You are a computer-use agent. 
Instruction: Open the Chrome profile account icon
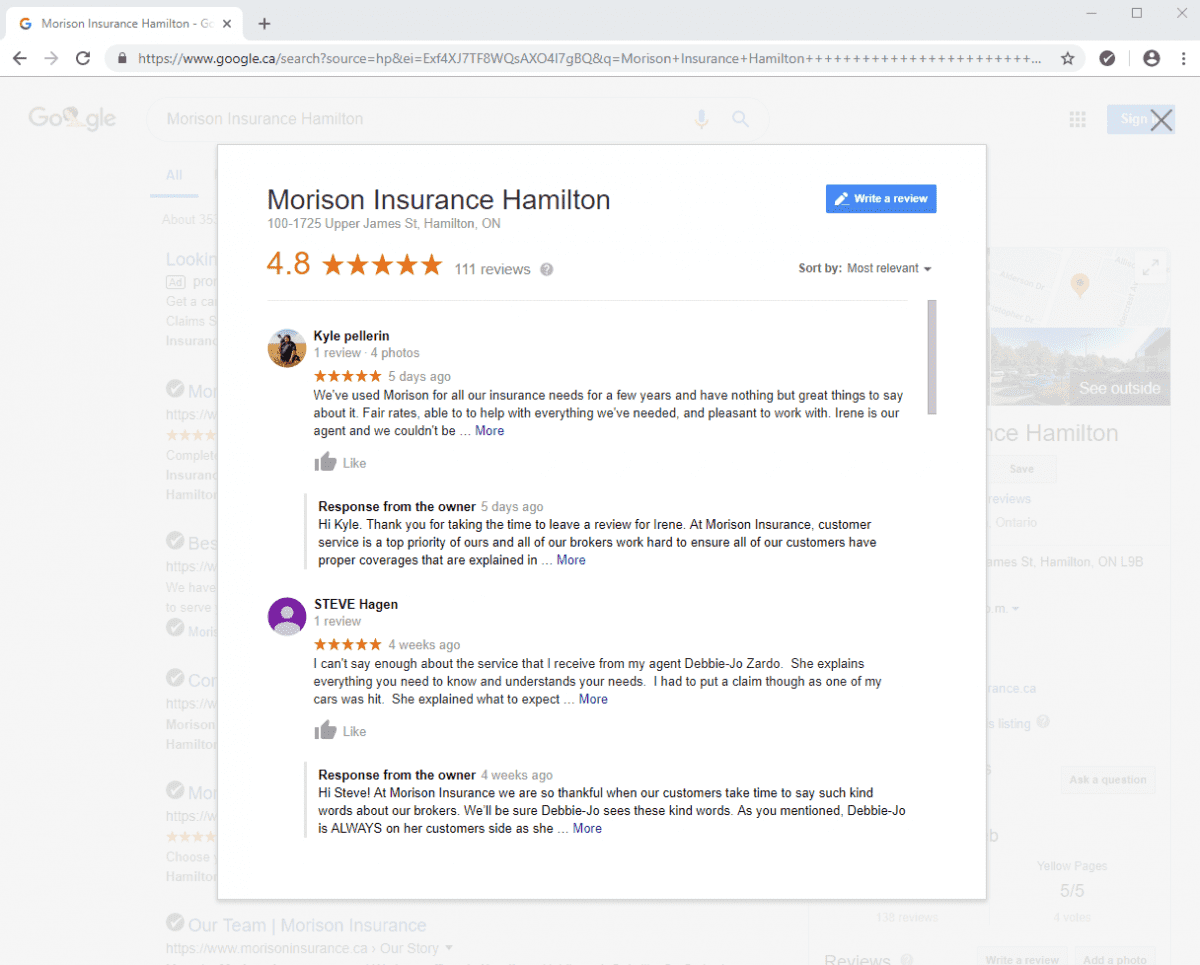click(1151, 58)
